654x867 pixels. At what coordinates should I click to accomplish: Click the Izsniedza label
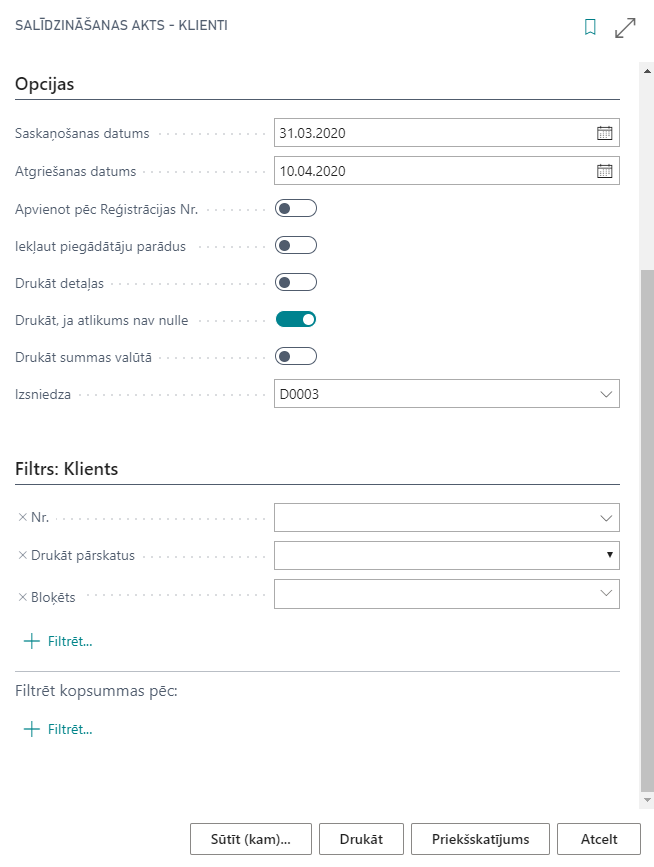coord(43,395)
